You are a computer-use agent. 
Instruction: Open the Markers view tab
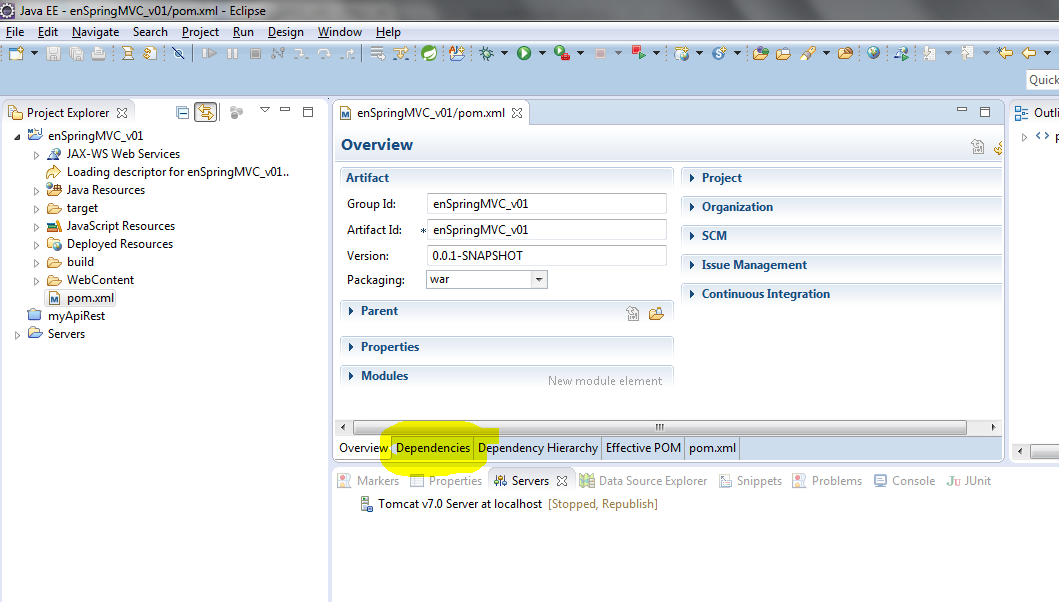pyautogui.click(x=368, y=480)
